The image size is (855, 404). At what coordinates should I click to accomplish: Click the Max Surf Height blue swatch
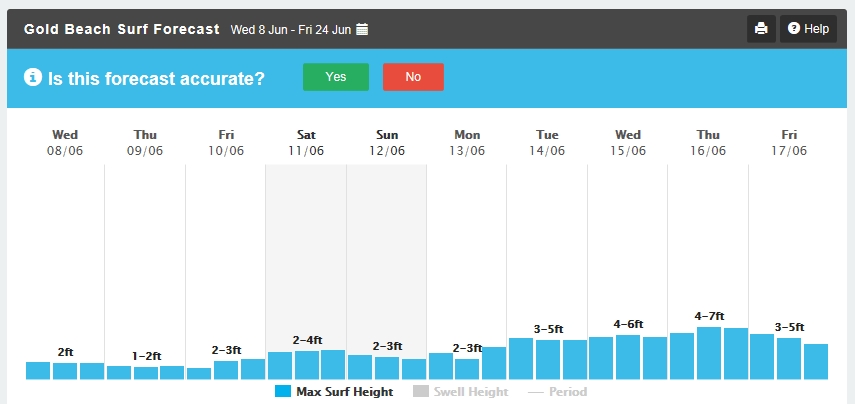tap(282, 392)
